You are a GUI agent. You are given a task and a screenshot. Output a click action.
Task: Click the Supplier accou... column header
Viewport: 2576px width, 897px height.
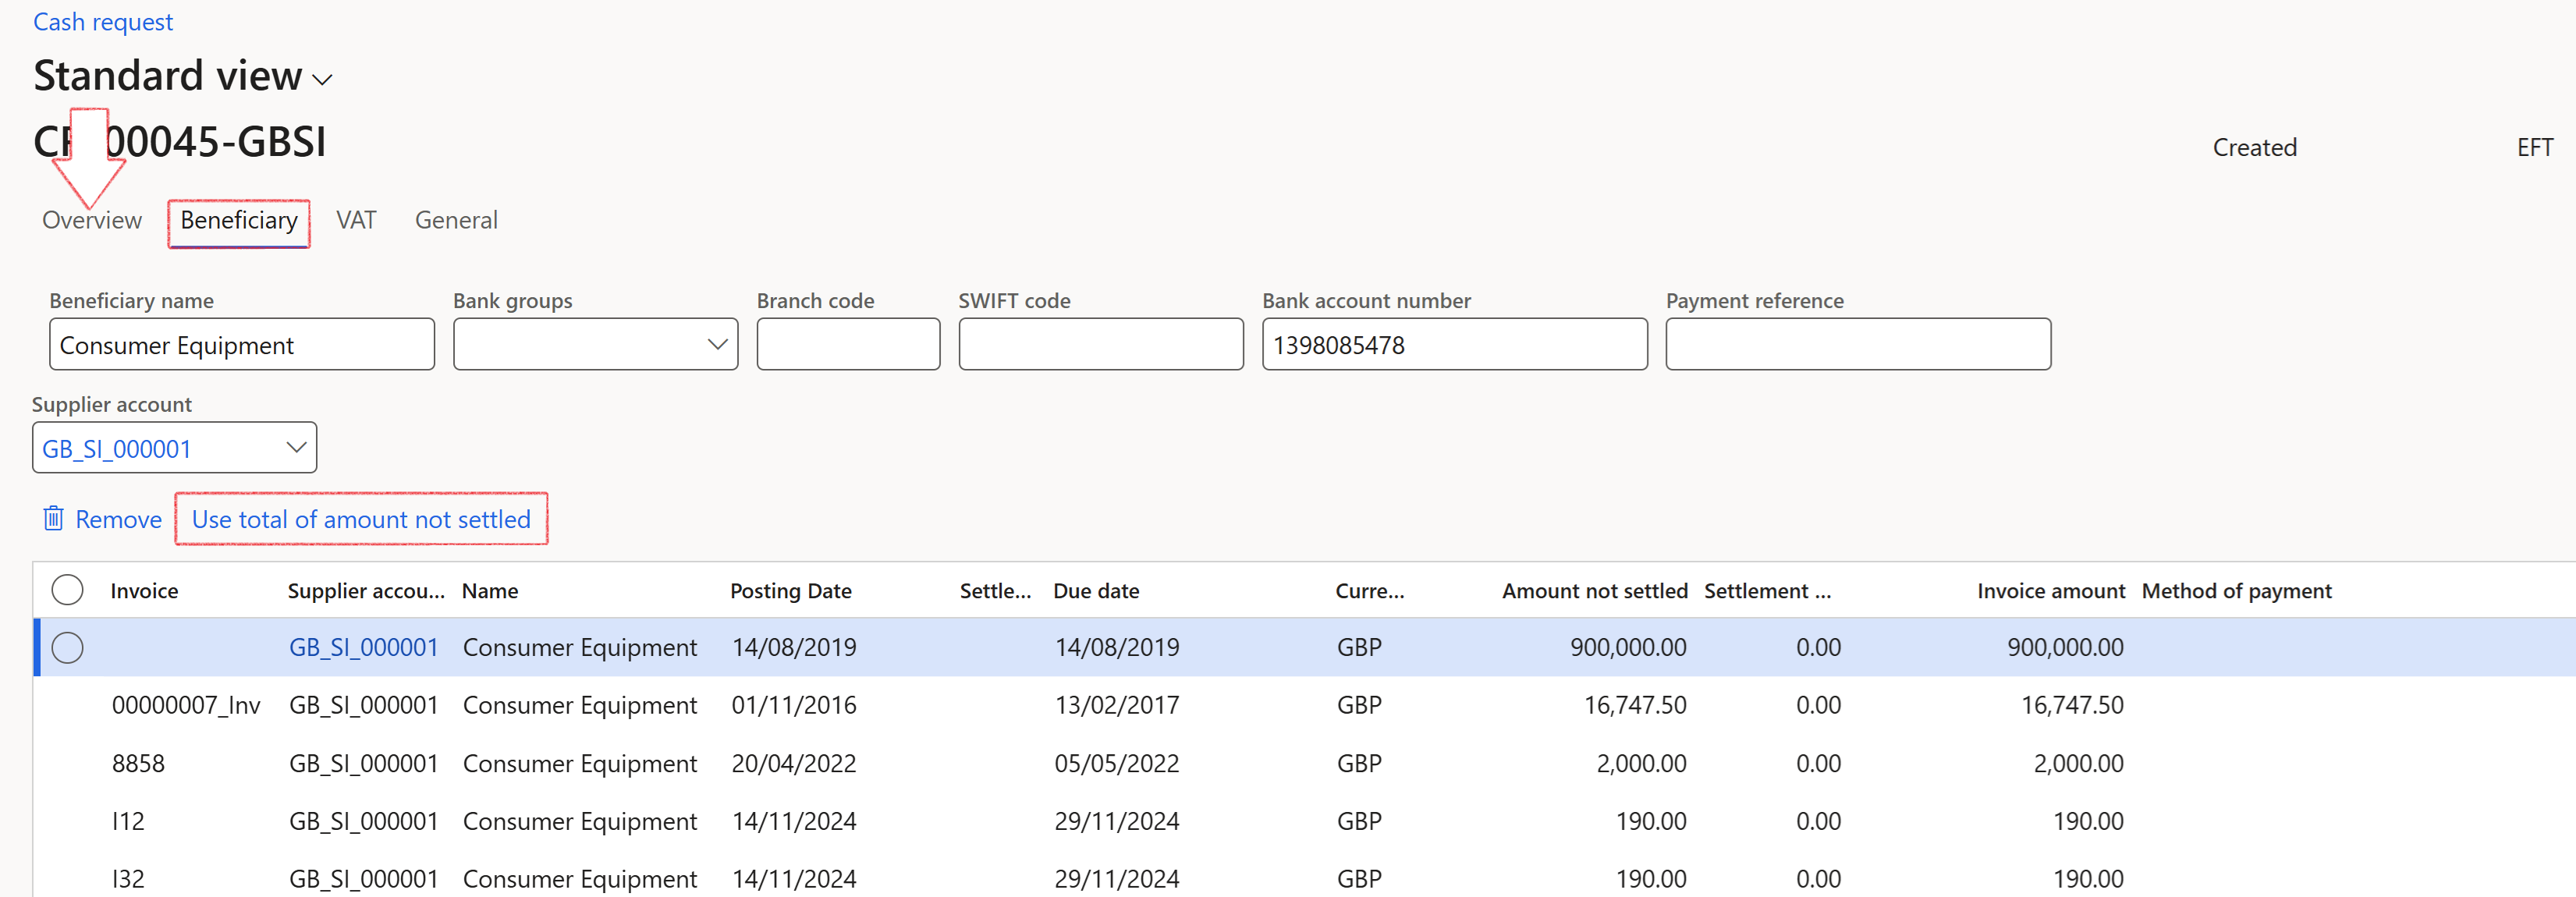tap(366, 591)
